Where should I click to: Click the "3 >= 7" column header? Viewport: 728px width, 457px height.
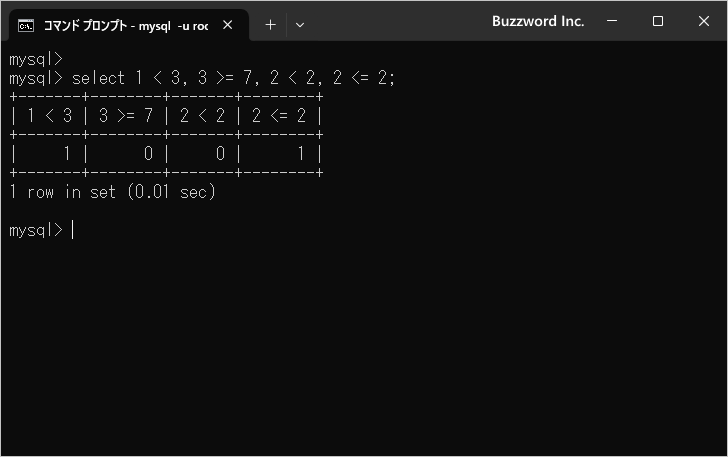pyautogui.click(x=125, y=116)
